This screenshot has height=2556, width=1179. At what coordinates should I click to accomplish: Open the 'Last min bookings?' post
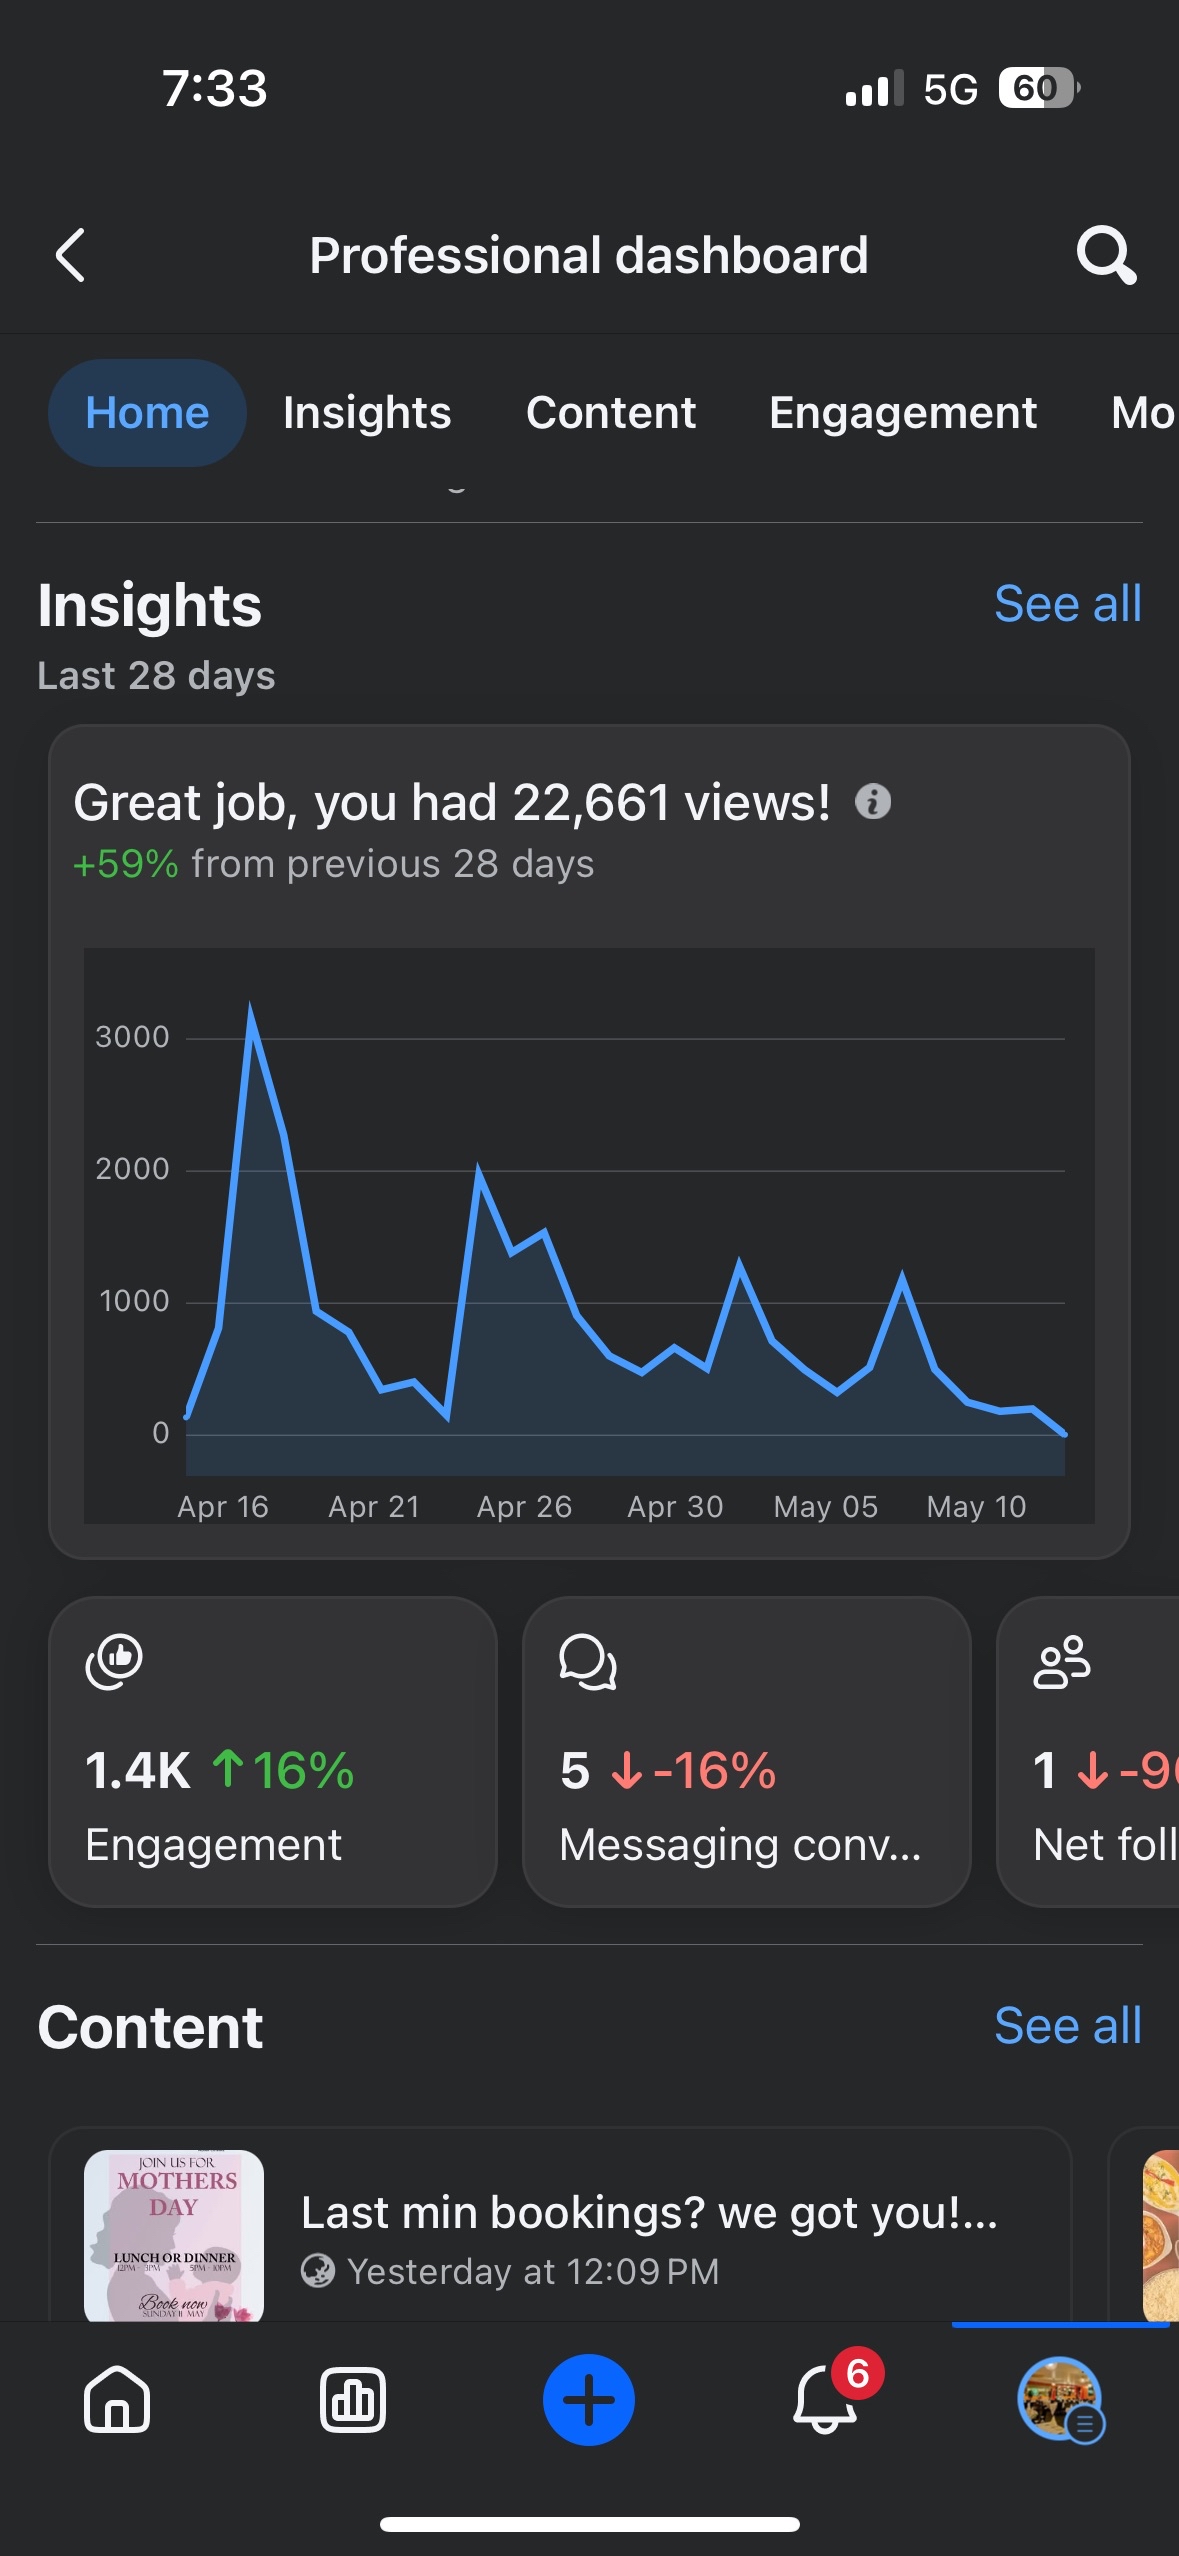650,2213
